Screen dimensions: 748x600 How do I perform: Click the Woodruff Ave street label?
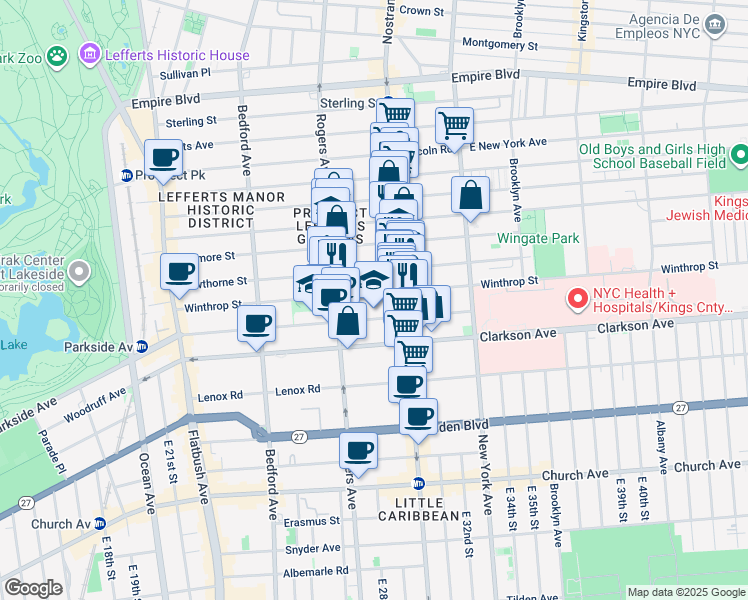pos(95,404)
